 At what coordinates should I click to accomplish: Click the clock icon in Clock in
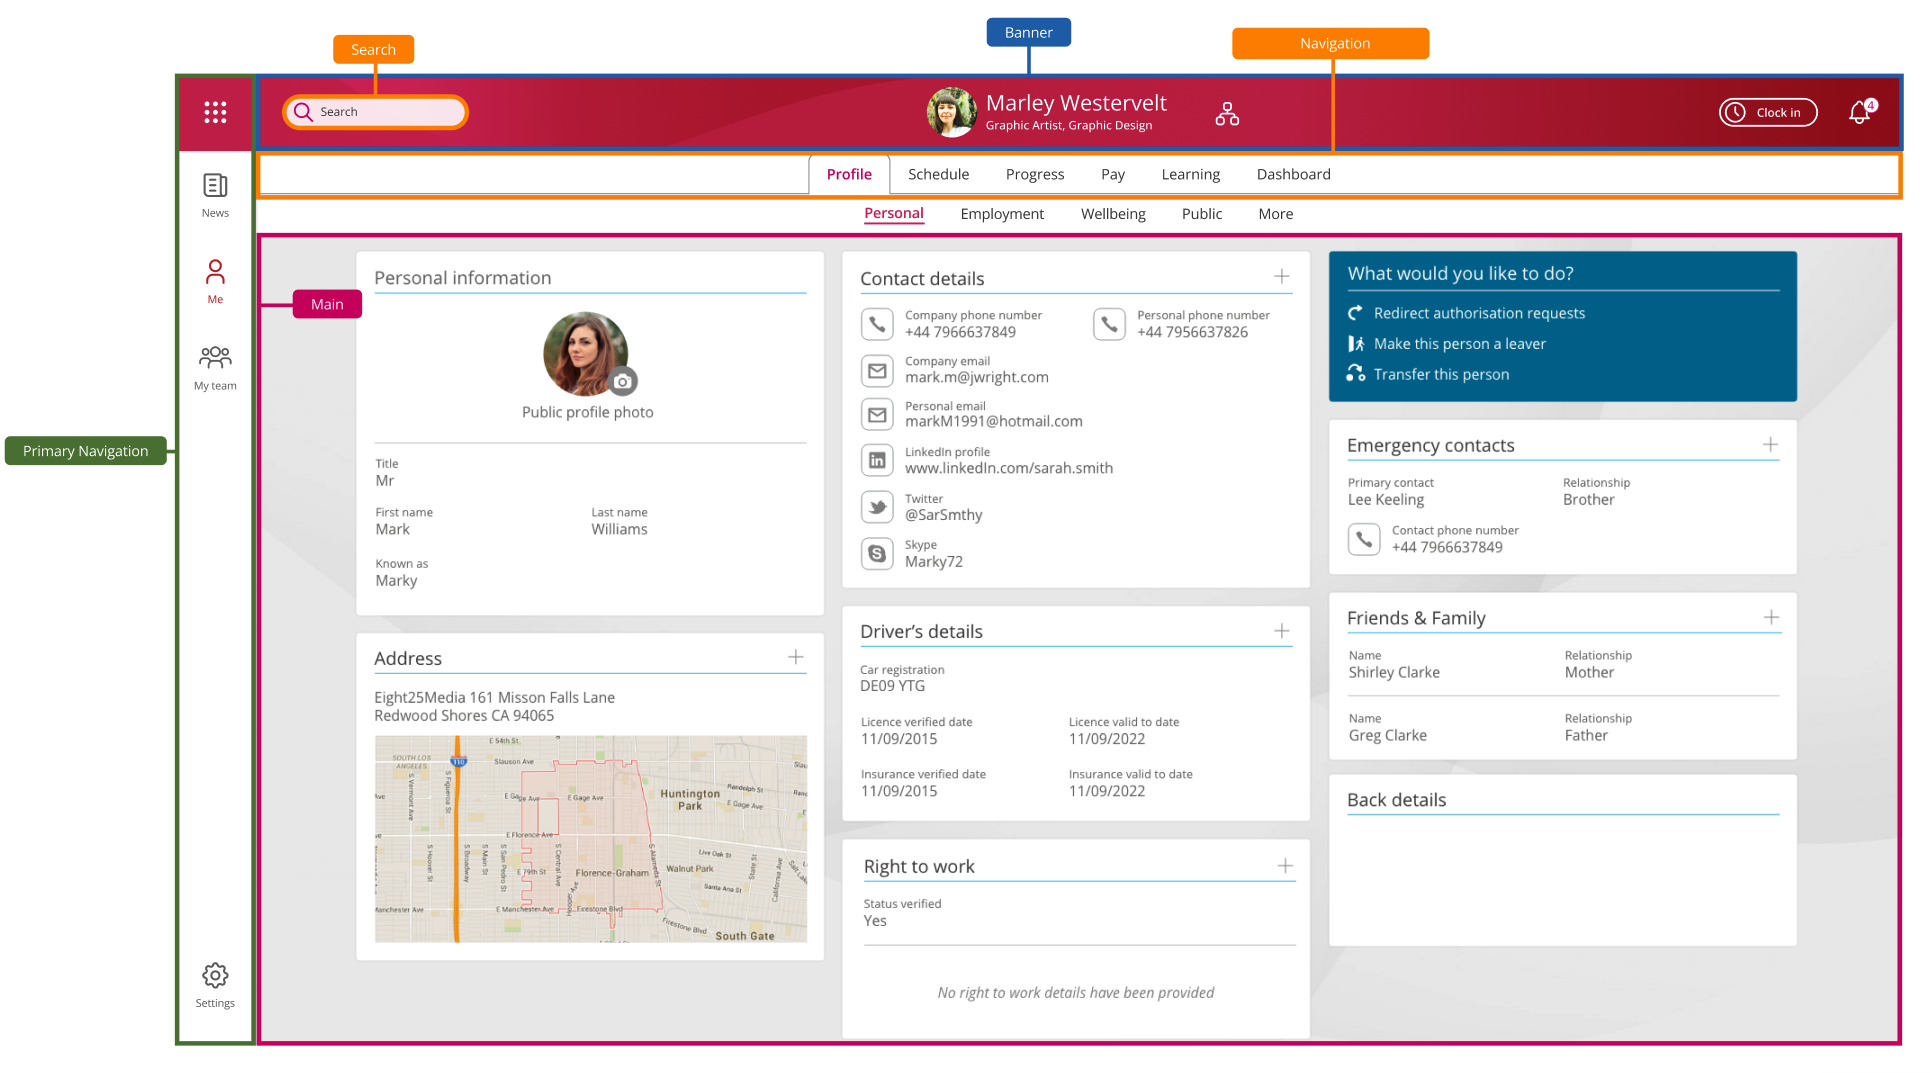pyautogui.click(x=1736, y=112)
